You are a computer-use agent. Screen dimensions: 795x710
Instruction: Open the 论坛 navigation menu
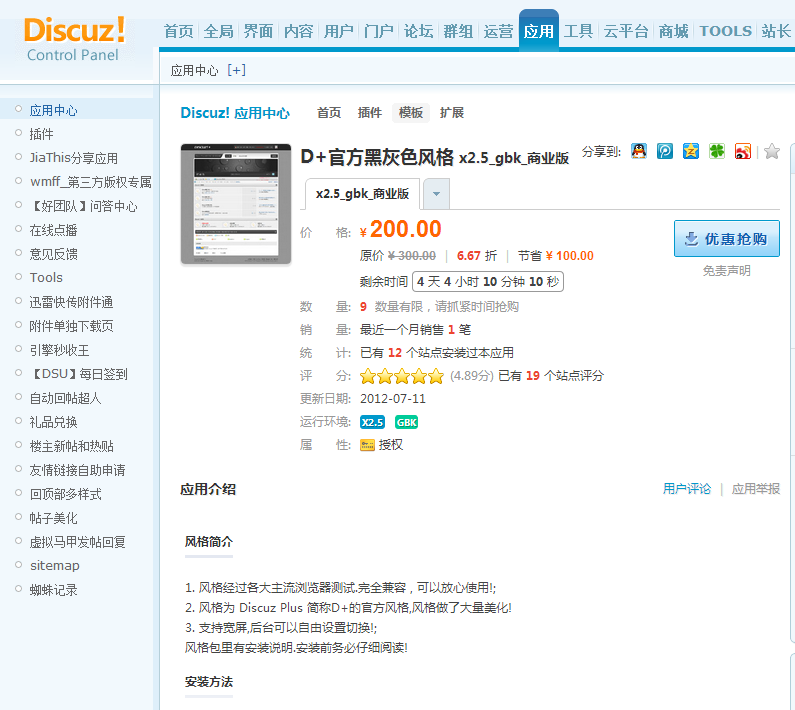click(419, 31)
